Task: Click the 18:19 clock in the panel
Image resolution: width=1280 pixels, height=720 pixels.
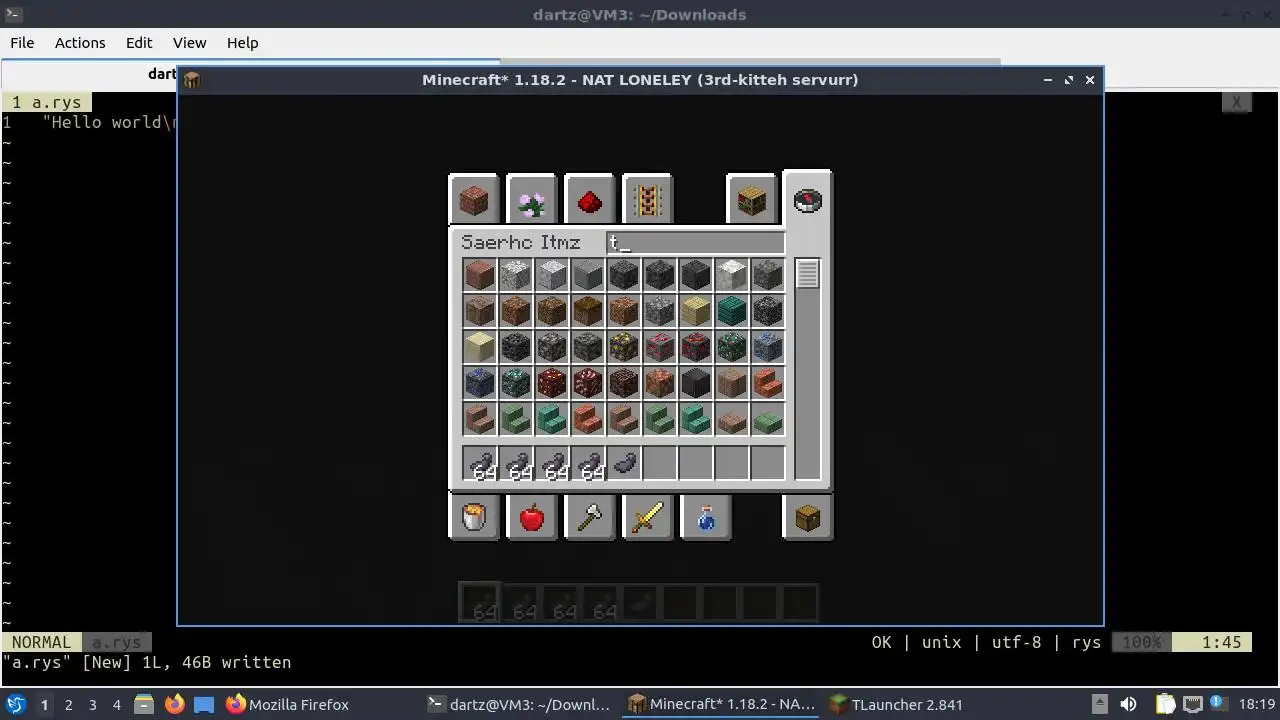Action: 1257,704
